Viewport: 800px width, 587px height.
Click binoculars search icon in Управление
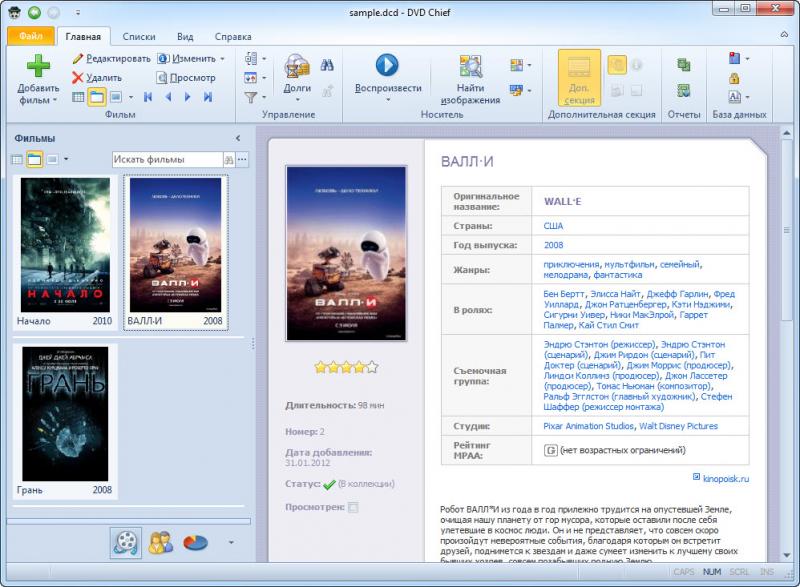click(x=327, y=65)
